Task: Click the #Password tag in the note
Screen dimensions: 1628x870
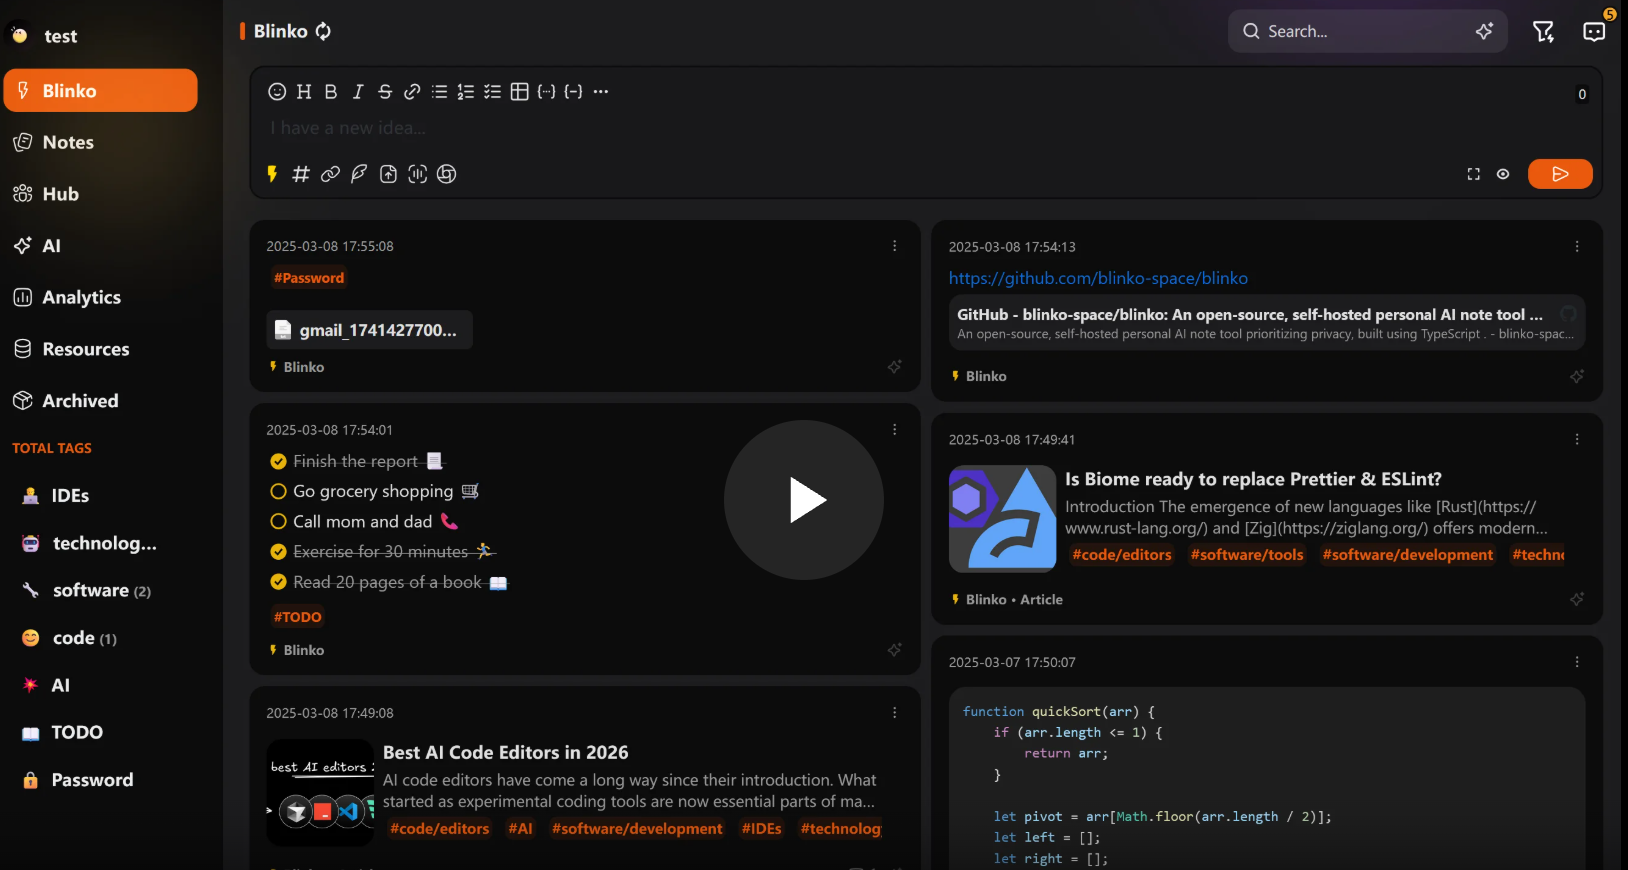Action: (x=309, y=278)
